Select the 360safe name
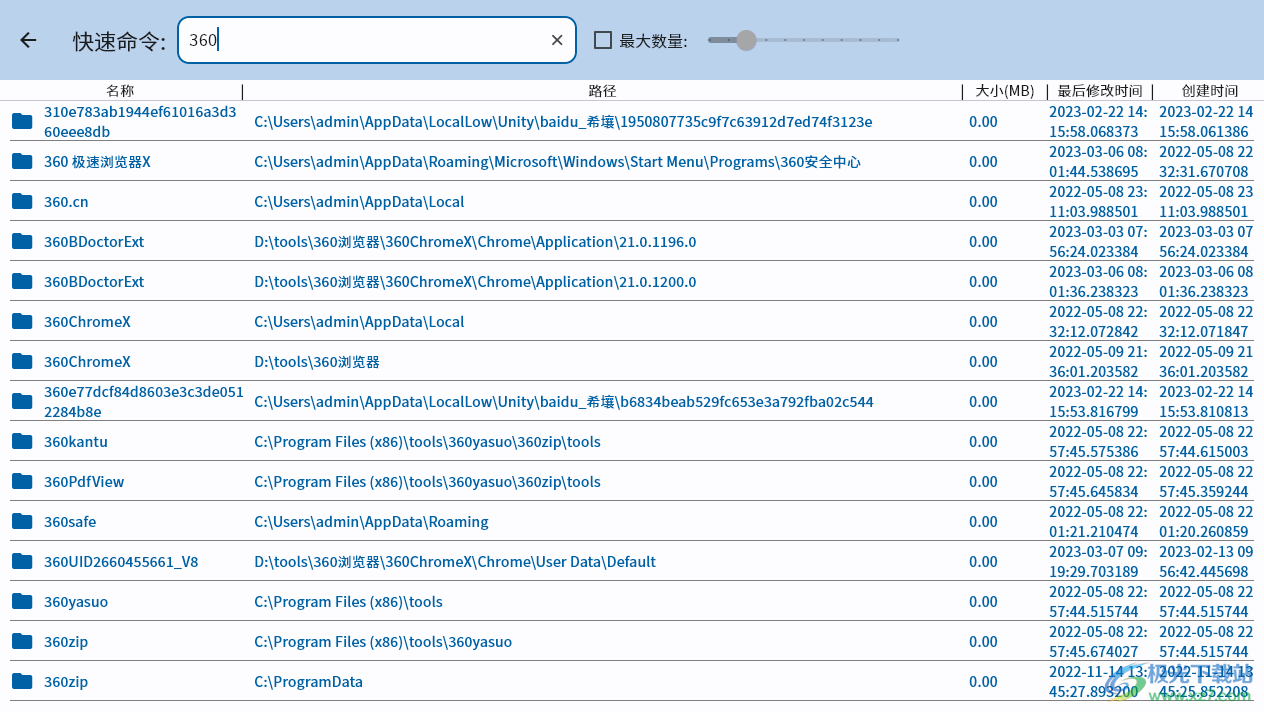Image resolution: width=1264 pixels, height=712 pixels. coord(70,522)
